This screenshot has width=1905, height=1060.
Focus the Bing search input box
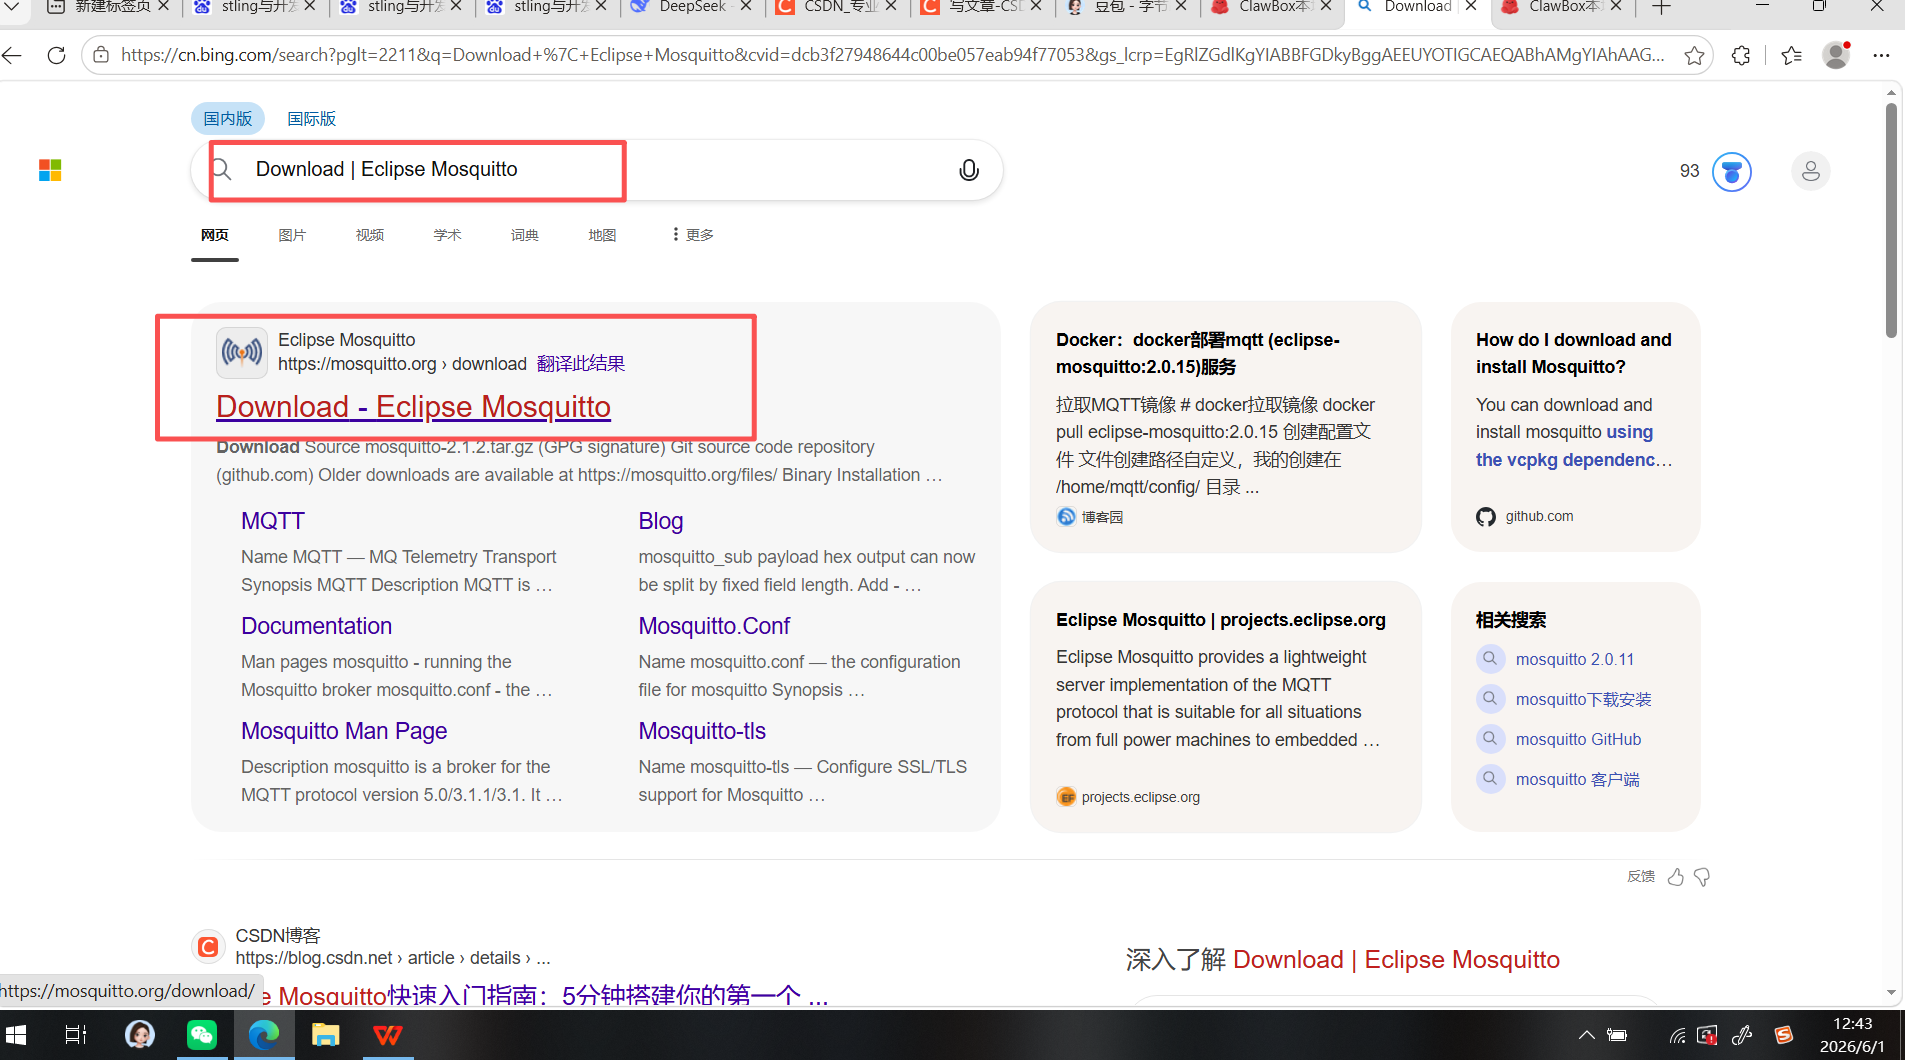[x=596, y=170]
